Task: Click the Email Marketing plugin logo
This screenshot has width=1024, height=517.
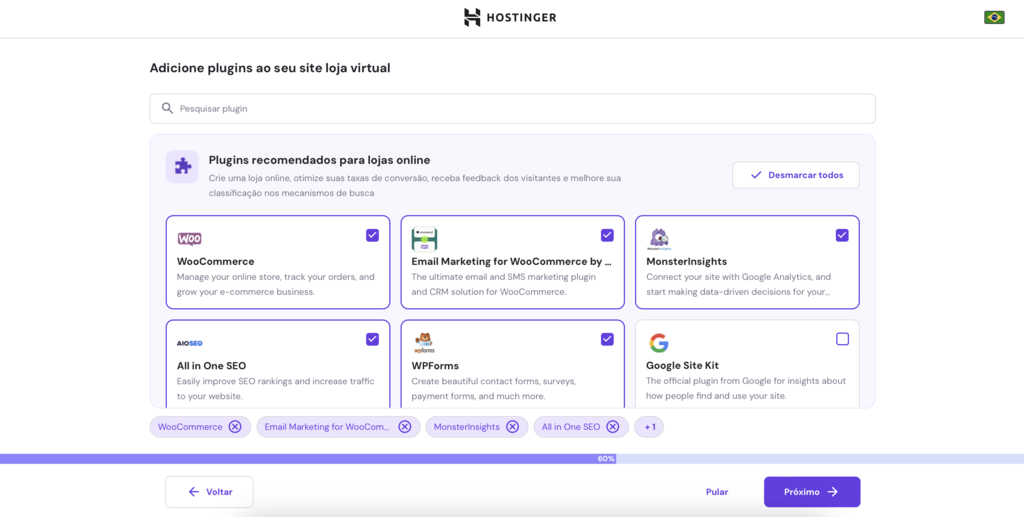Action: point(424,239)
